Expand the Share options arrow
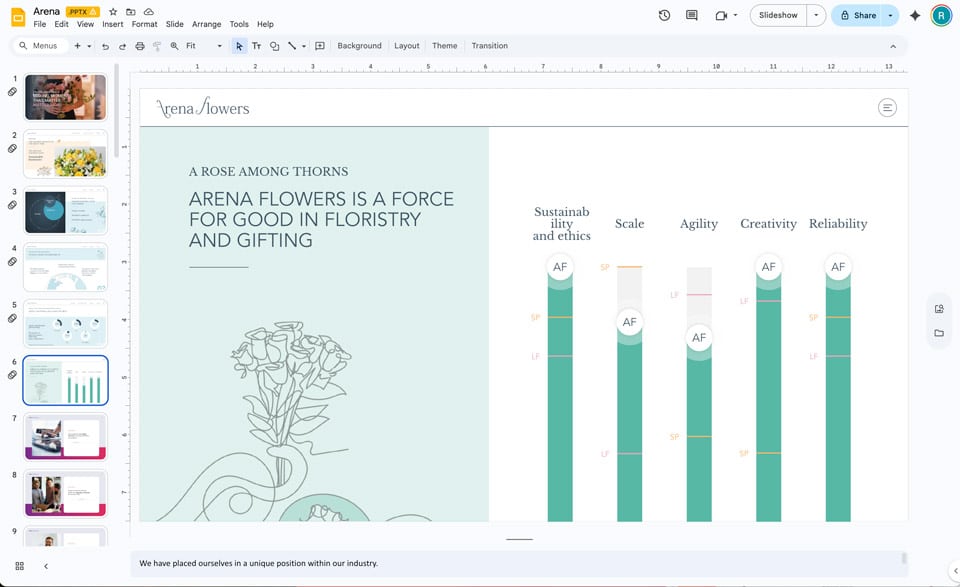 [890, 15]
